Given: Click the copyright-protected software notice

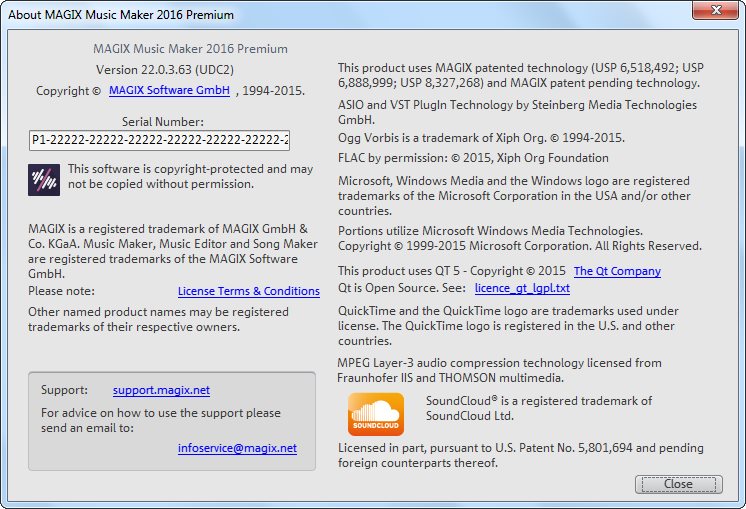Looking at the screenshot, I should coord(190,176).
